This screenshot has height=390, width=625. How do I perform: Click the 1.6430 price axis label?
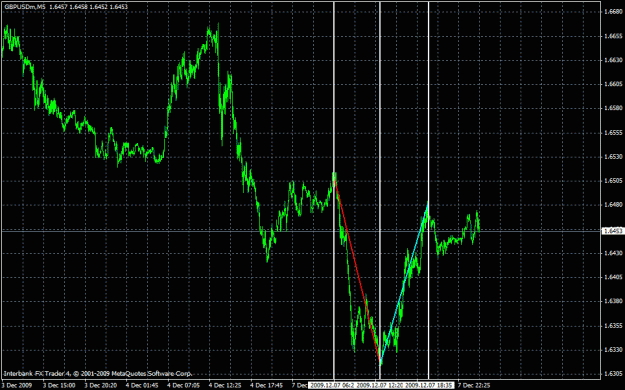(613, 253)
